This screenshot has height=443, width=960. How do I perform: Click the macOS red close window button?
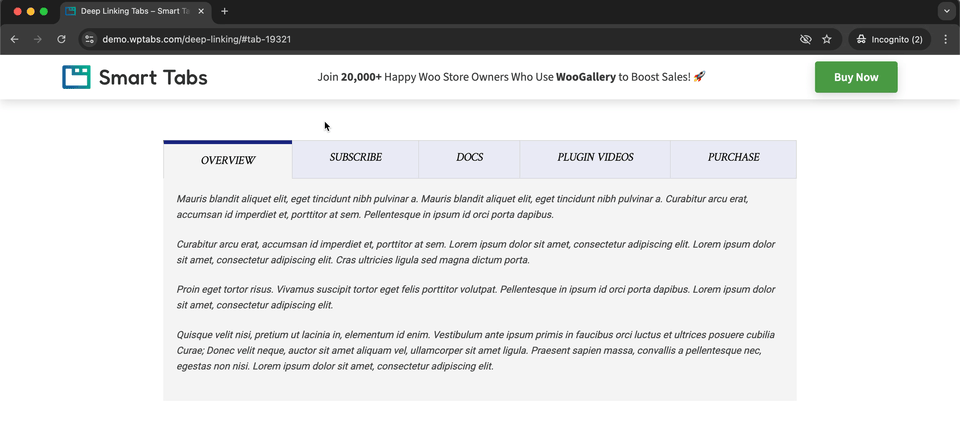pyautogui.click(x=17, y=11)
